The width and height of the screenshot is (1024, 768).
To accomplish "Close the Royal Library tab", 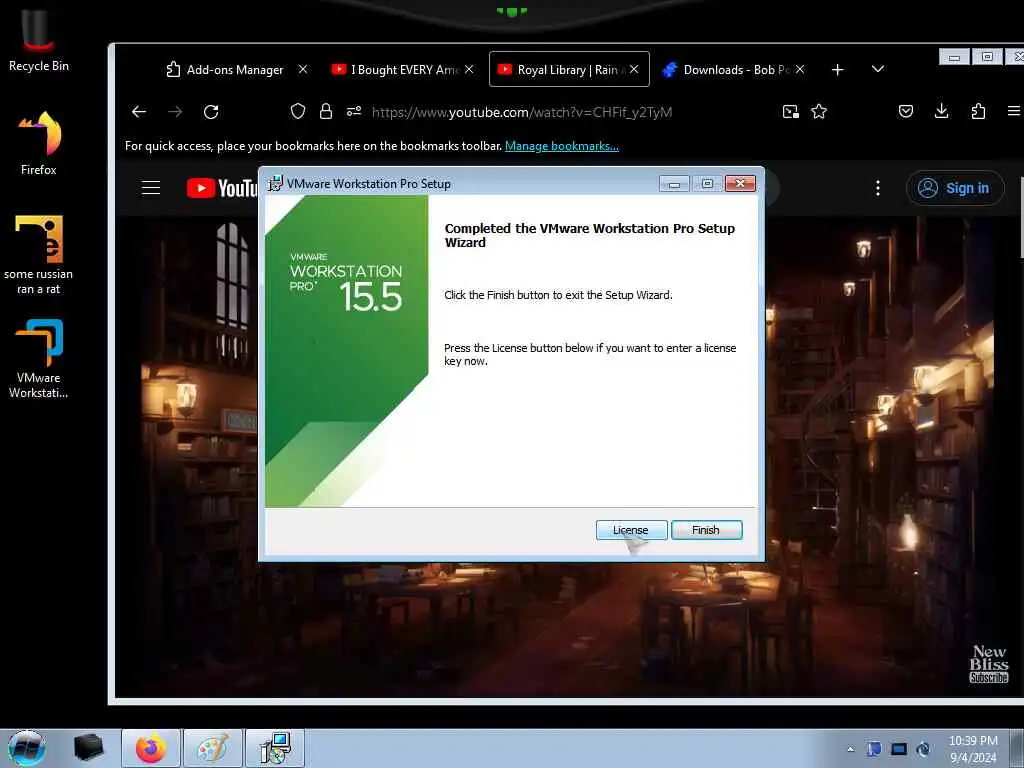I will 634,69.
